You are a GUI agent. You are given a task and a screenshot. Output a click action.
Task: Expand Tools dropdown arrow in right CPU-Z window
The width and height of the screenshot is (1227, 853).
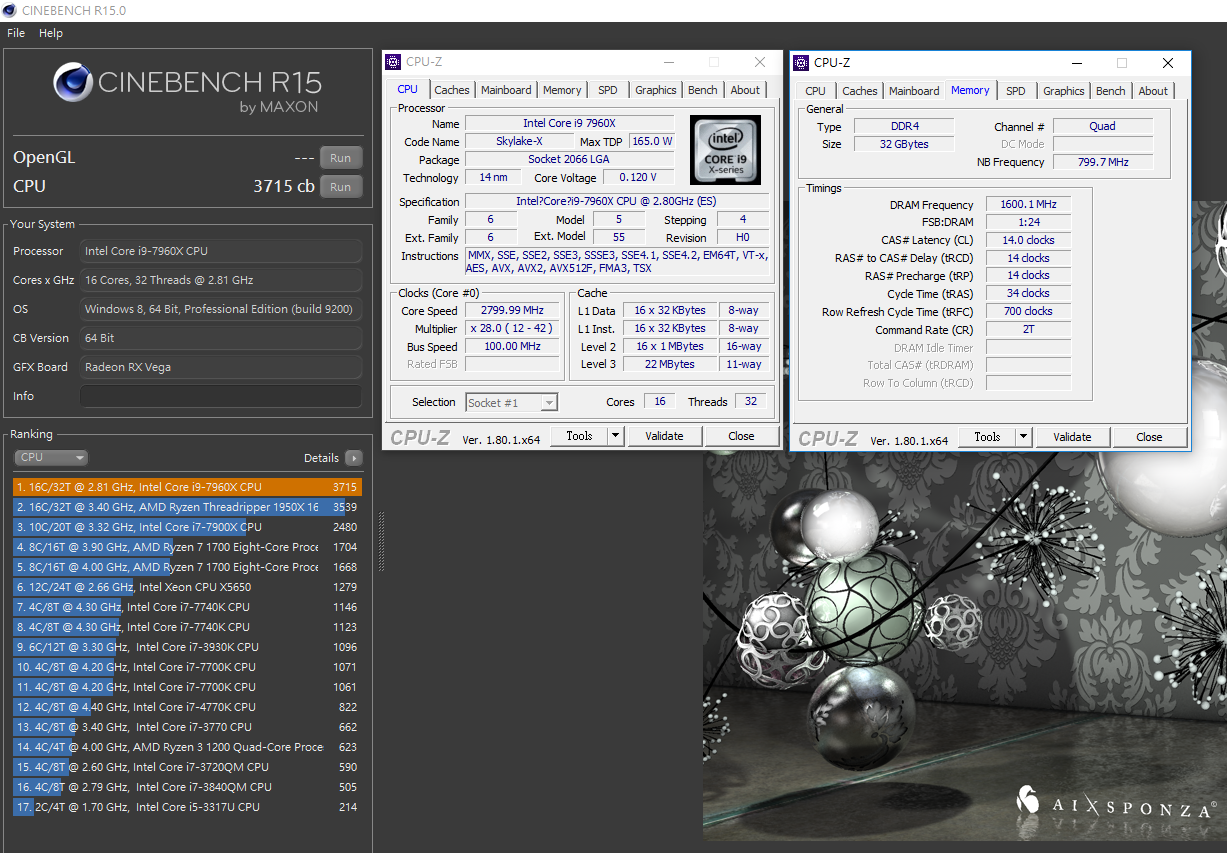[x=1024, y=437]
